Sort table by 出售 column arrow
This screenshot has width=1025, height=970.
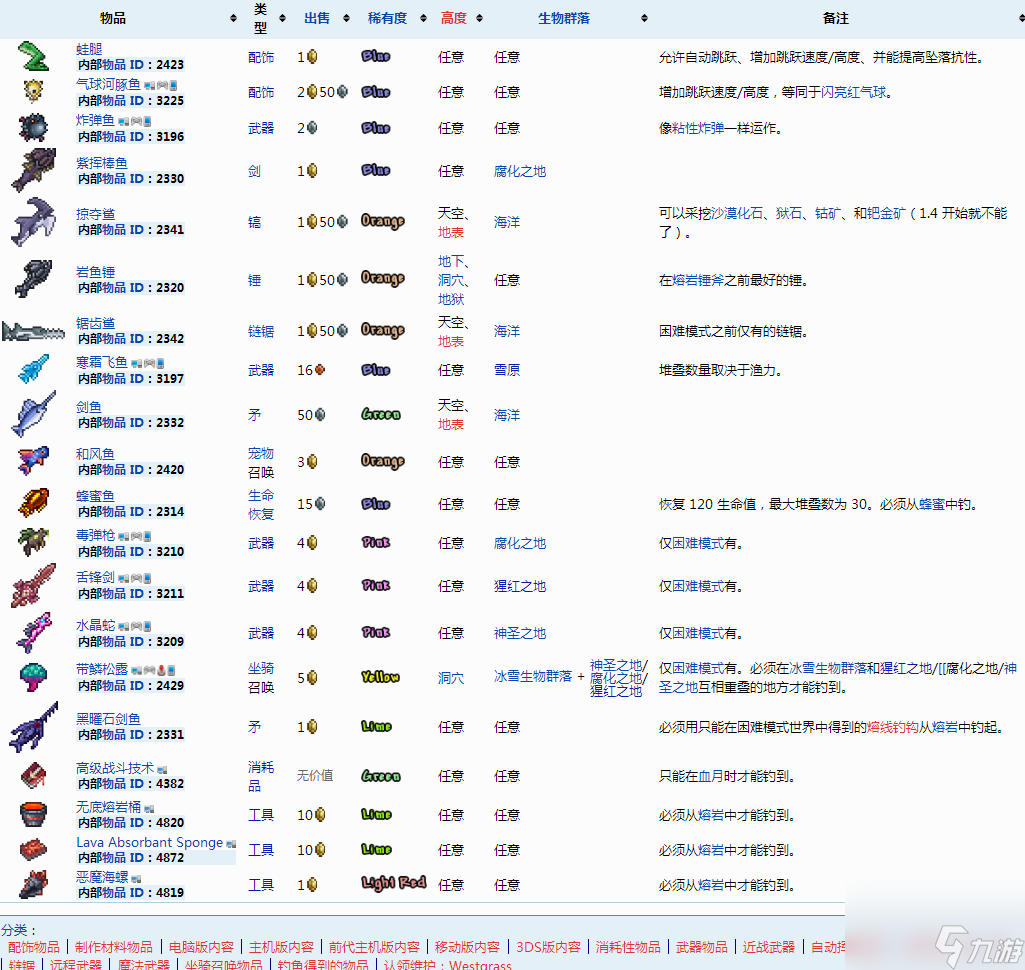tap(346, 18)
